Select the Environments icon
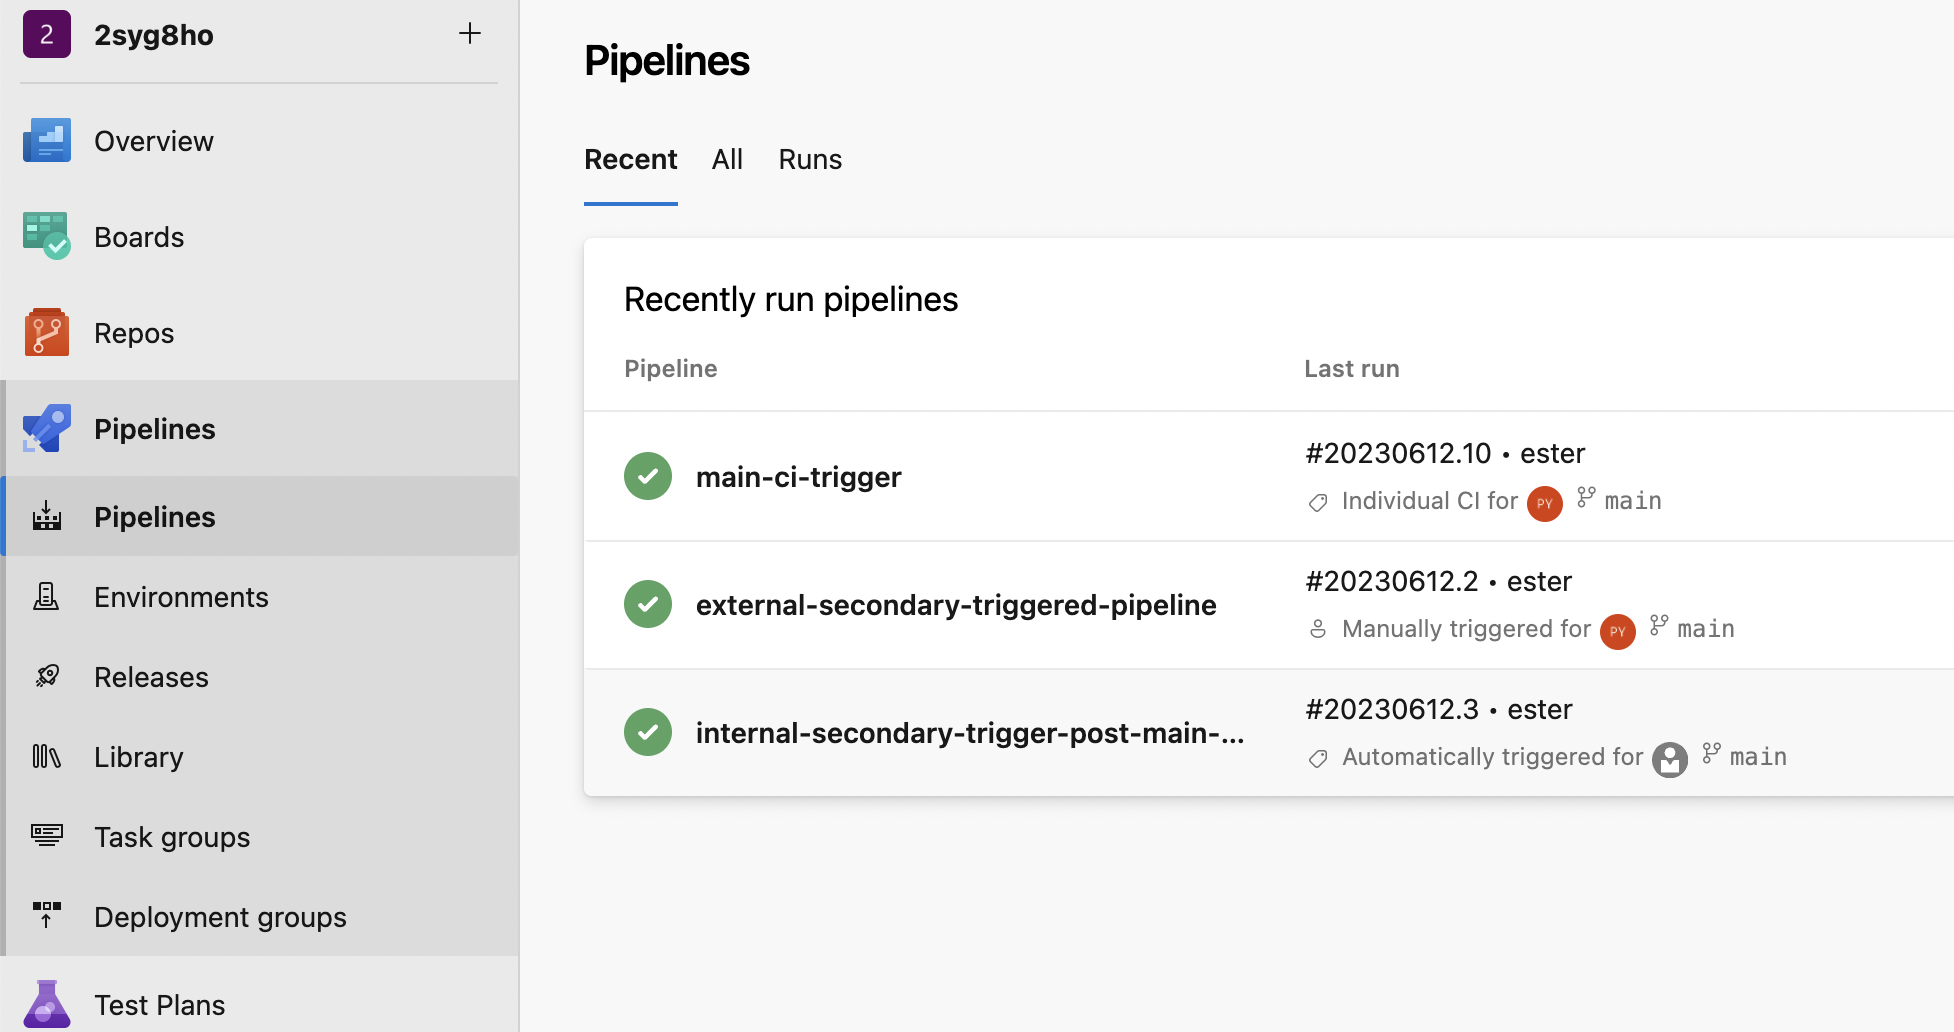The height and width of the screenshot is (1032, 1954). tap(47, 596)
